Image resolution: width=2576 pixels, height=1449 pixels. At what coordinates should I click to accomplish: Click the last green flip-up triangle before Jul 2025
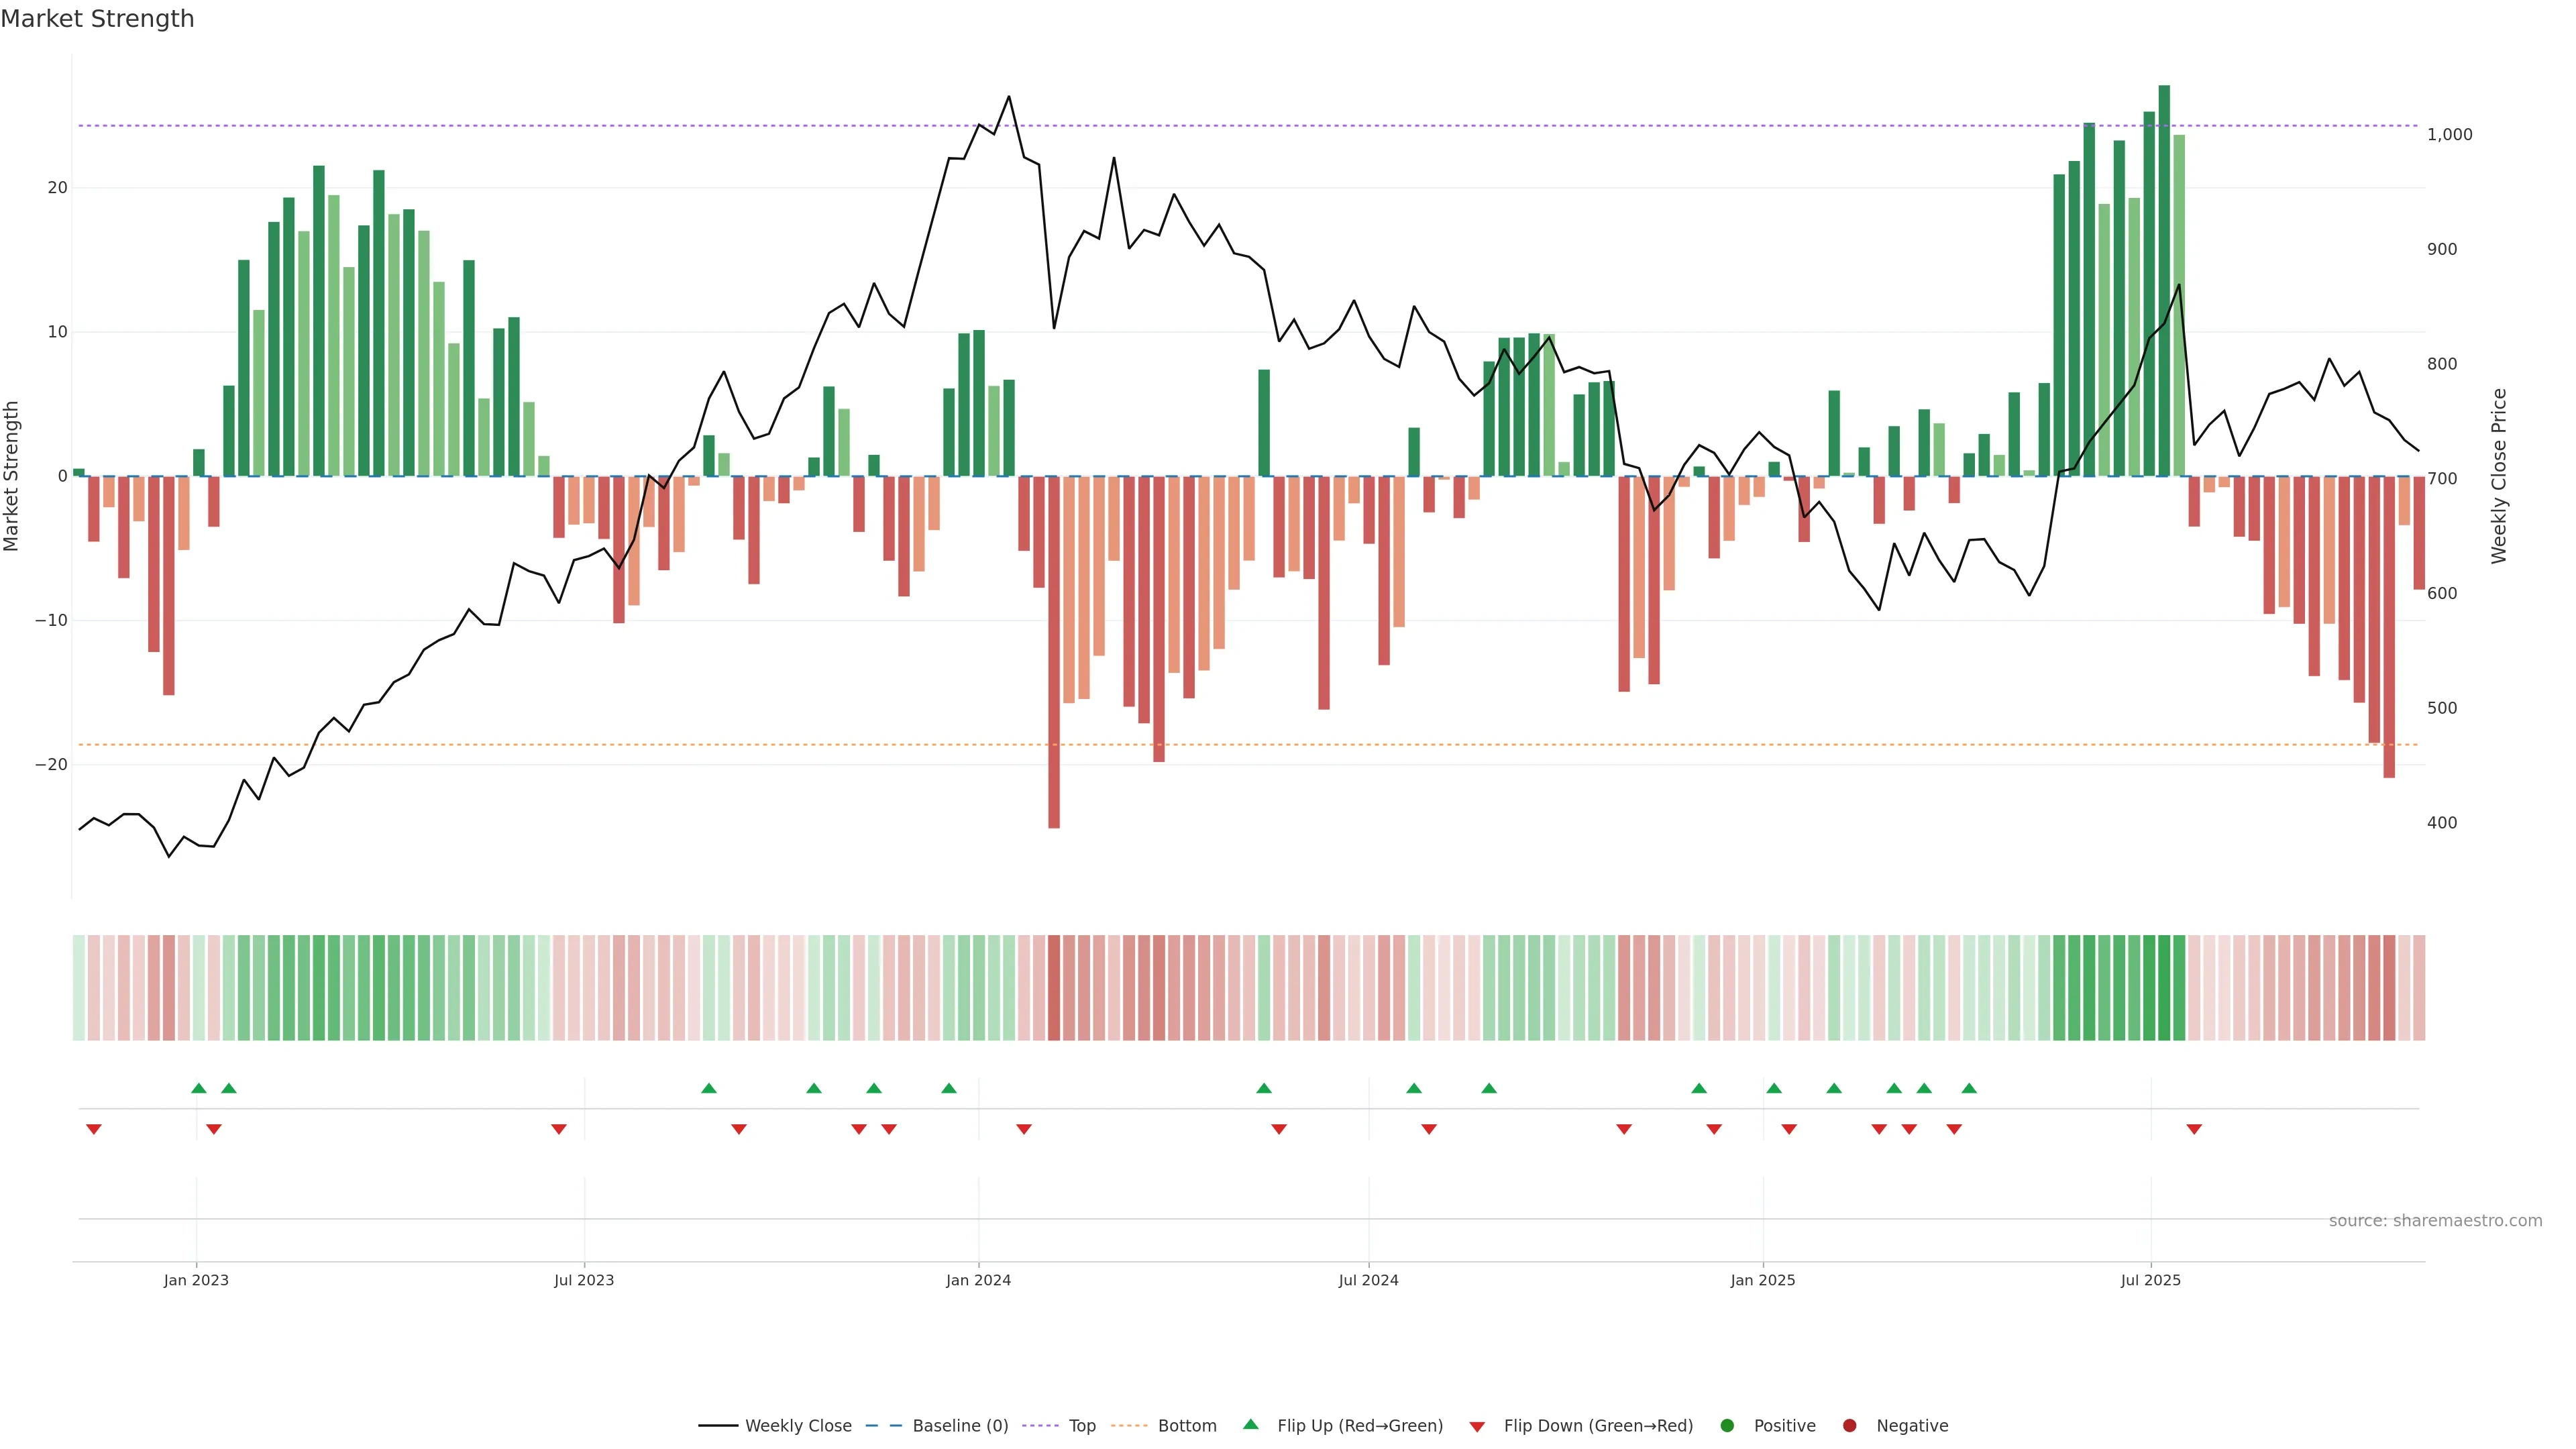pyautogui.click(x=1969, y=1088)
